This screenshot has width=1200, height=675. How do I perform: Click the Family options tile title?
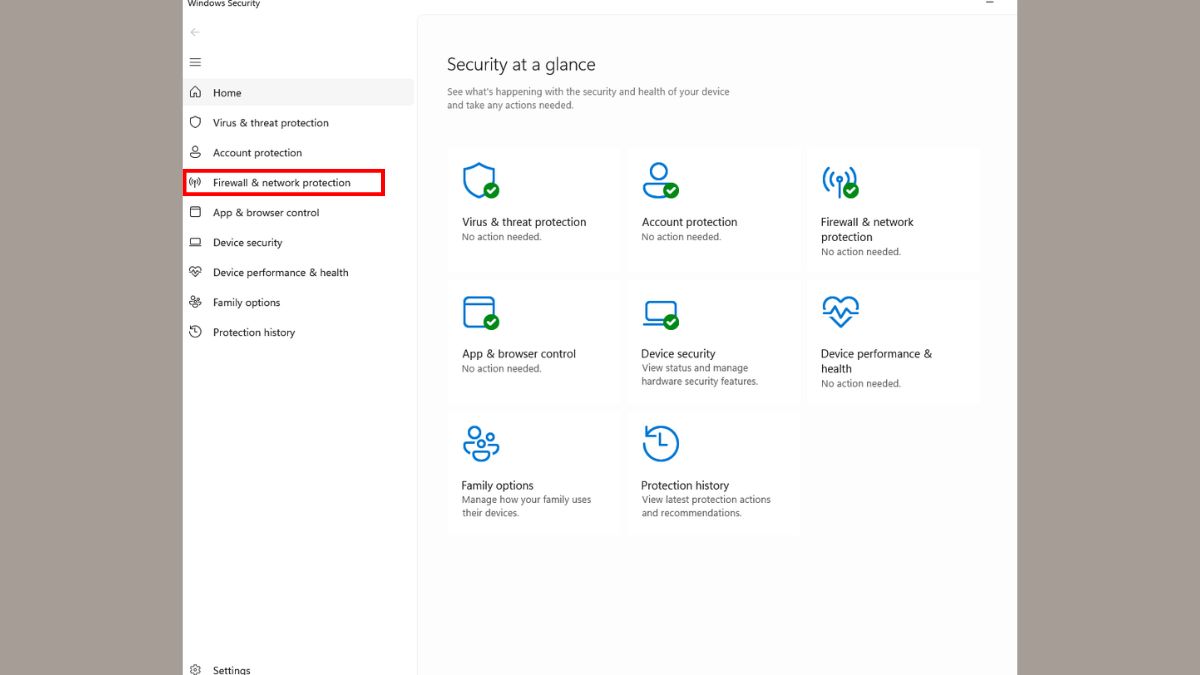tap(498, 485)
